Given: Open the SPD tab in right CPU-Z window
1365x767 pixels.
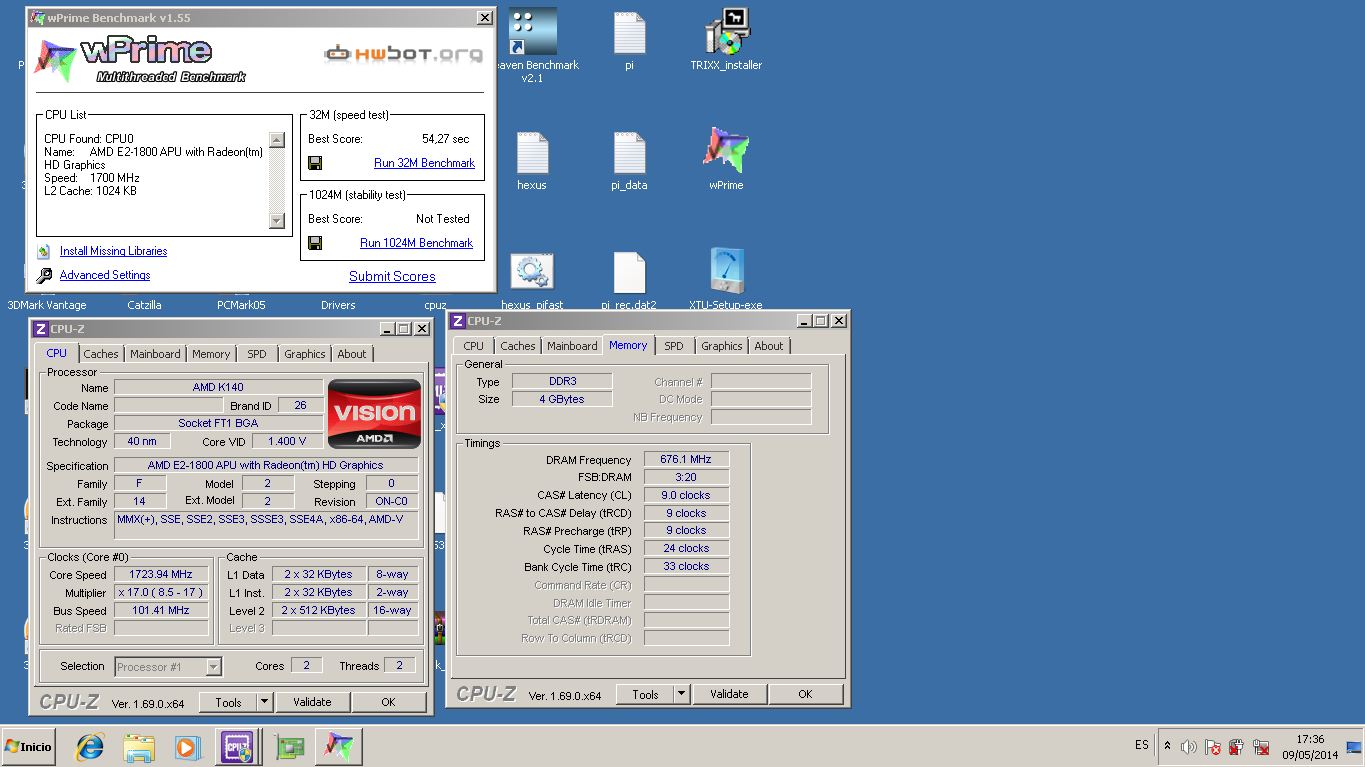Looking at the screenshot, I should (674, 346).
